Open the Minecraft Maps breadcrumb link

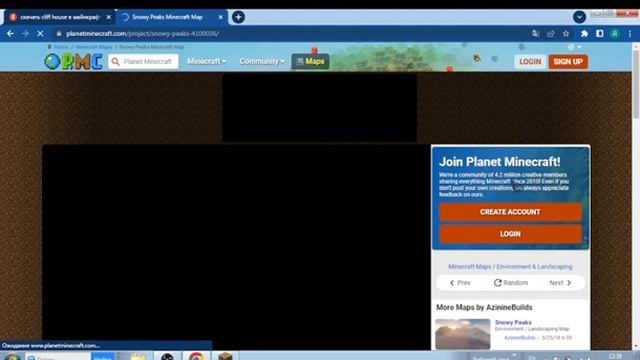click(x=94, y=47)
